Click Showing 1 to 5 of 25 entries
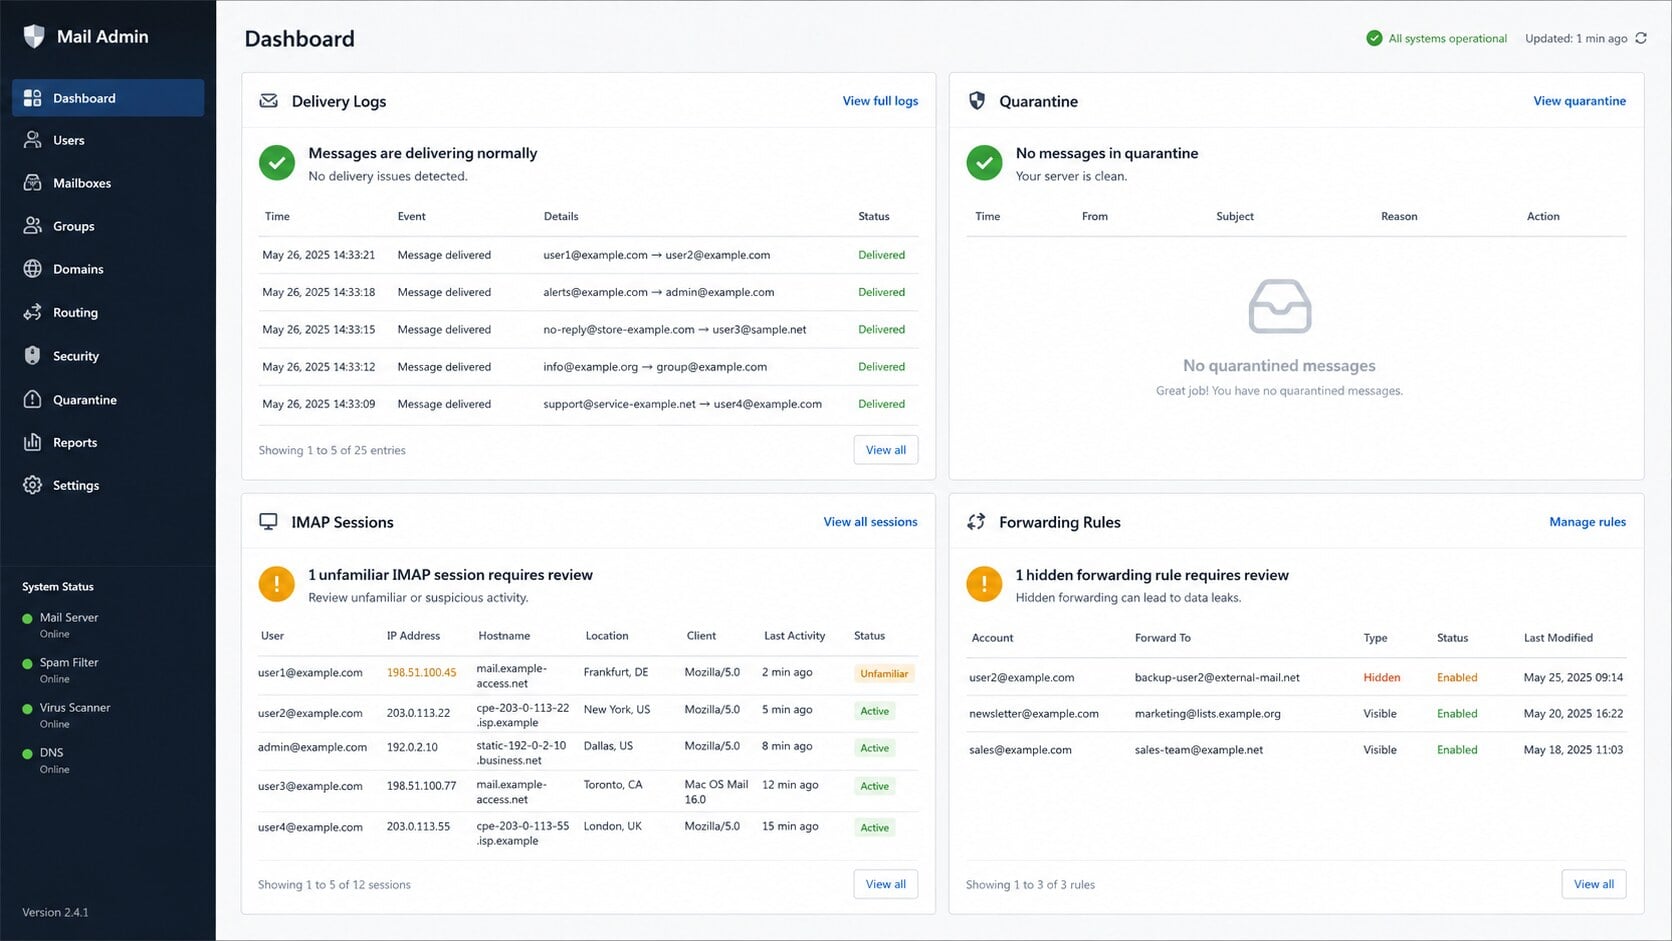The width and height of the screenshot is (1672, 941). pyautogui.click(x=332, y=451)
